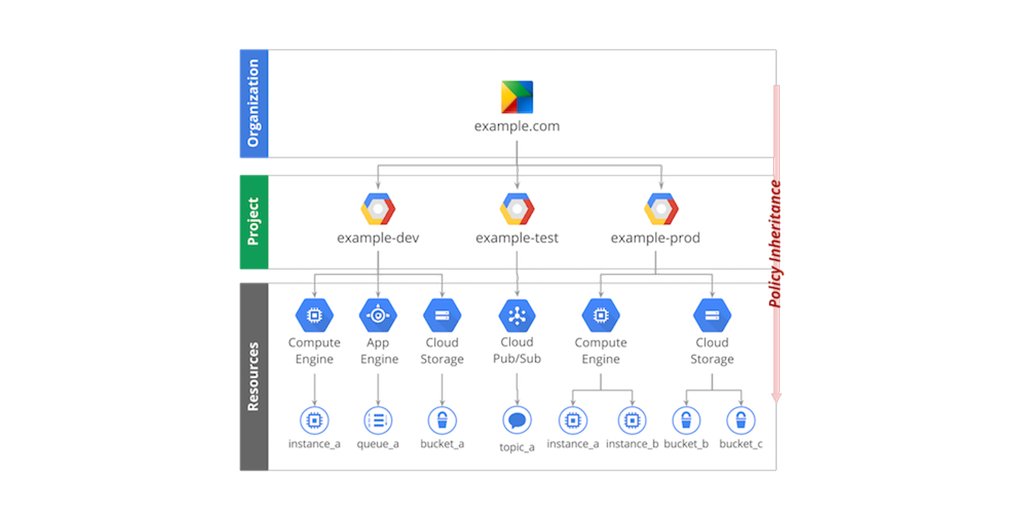This screenshot has width=1024, height=512.
Task: Select instance_a chip icon beside instance_b
Action: [573, 421]
